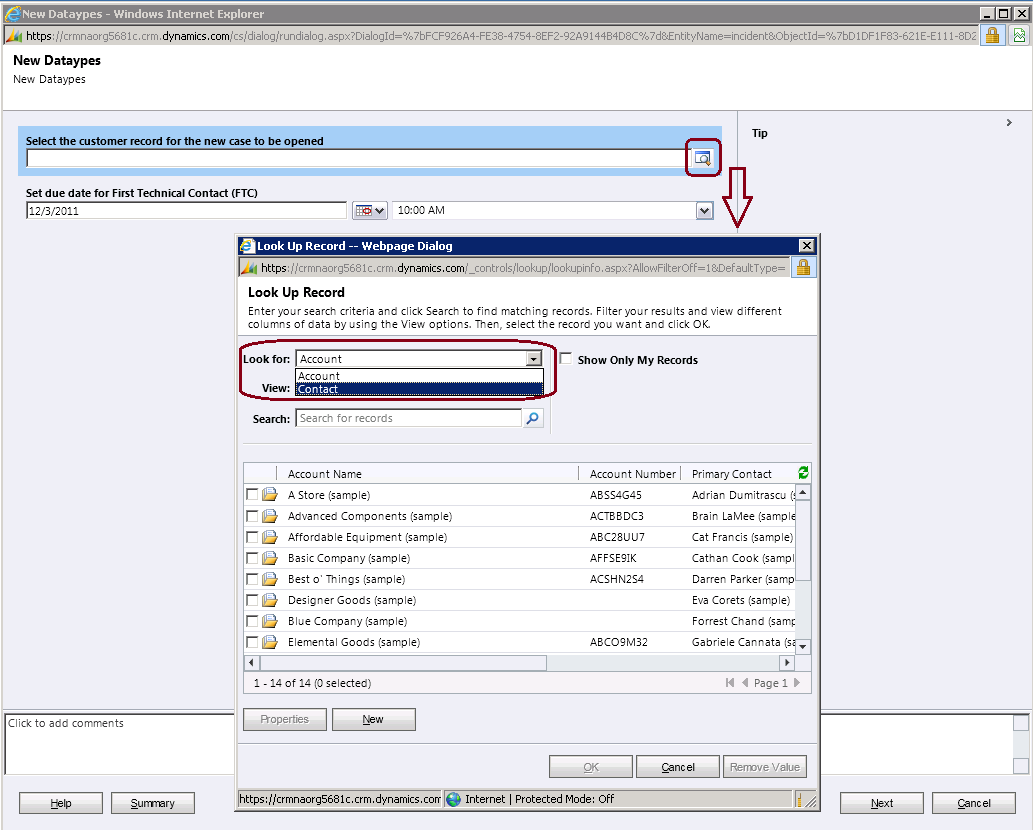
Task: Click the folder icon beside A Store (sample)
Action: [270, 495]
